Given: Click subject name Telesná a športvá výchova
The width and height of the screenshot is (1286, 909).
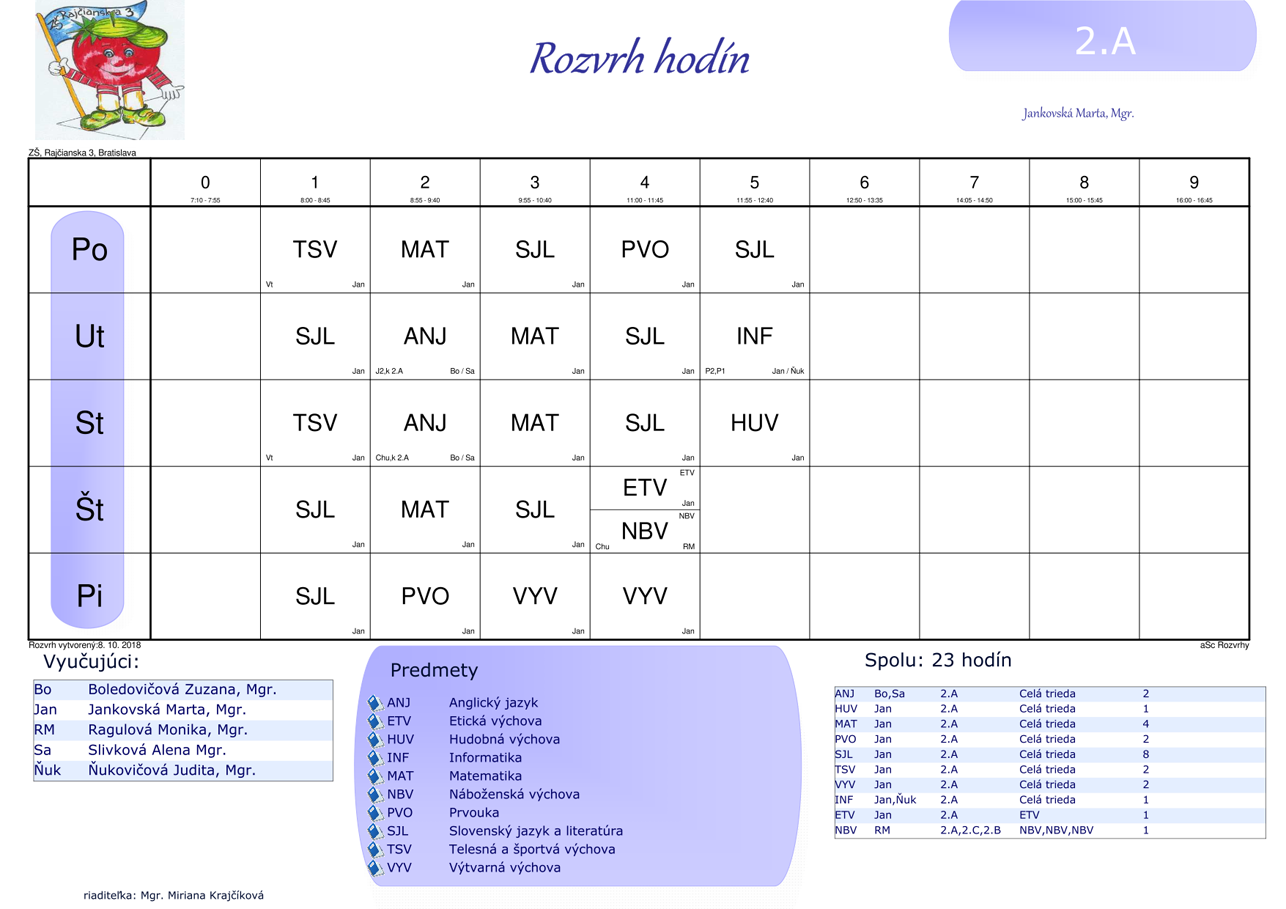Looking at the screenshot, I should click(532, 849).
